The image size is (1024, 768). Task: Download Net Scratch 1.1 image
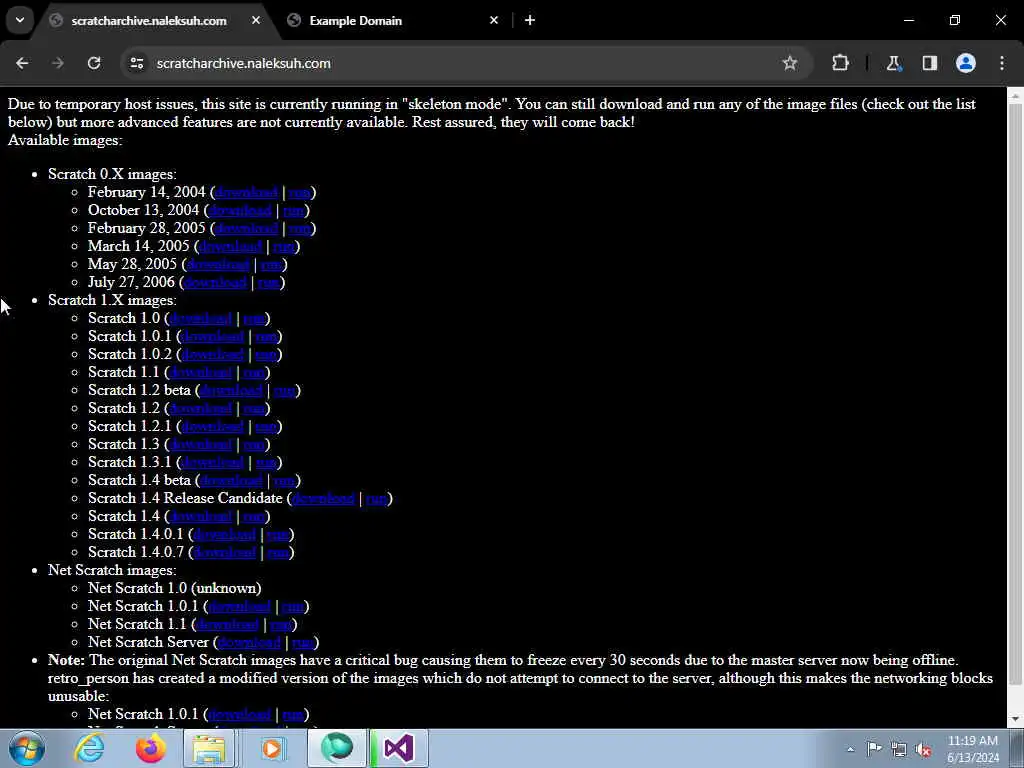pos(227,624)
